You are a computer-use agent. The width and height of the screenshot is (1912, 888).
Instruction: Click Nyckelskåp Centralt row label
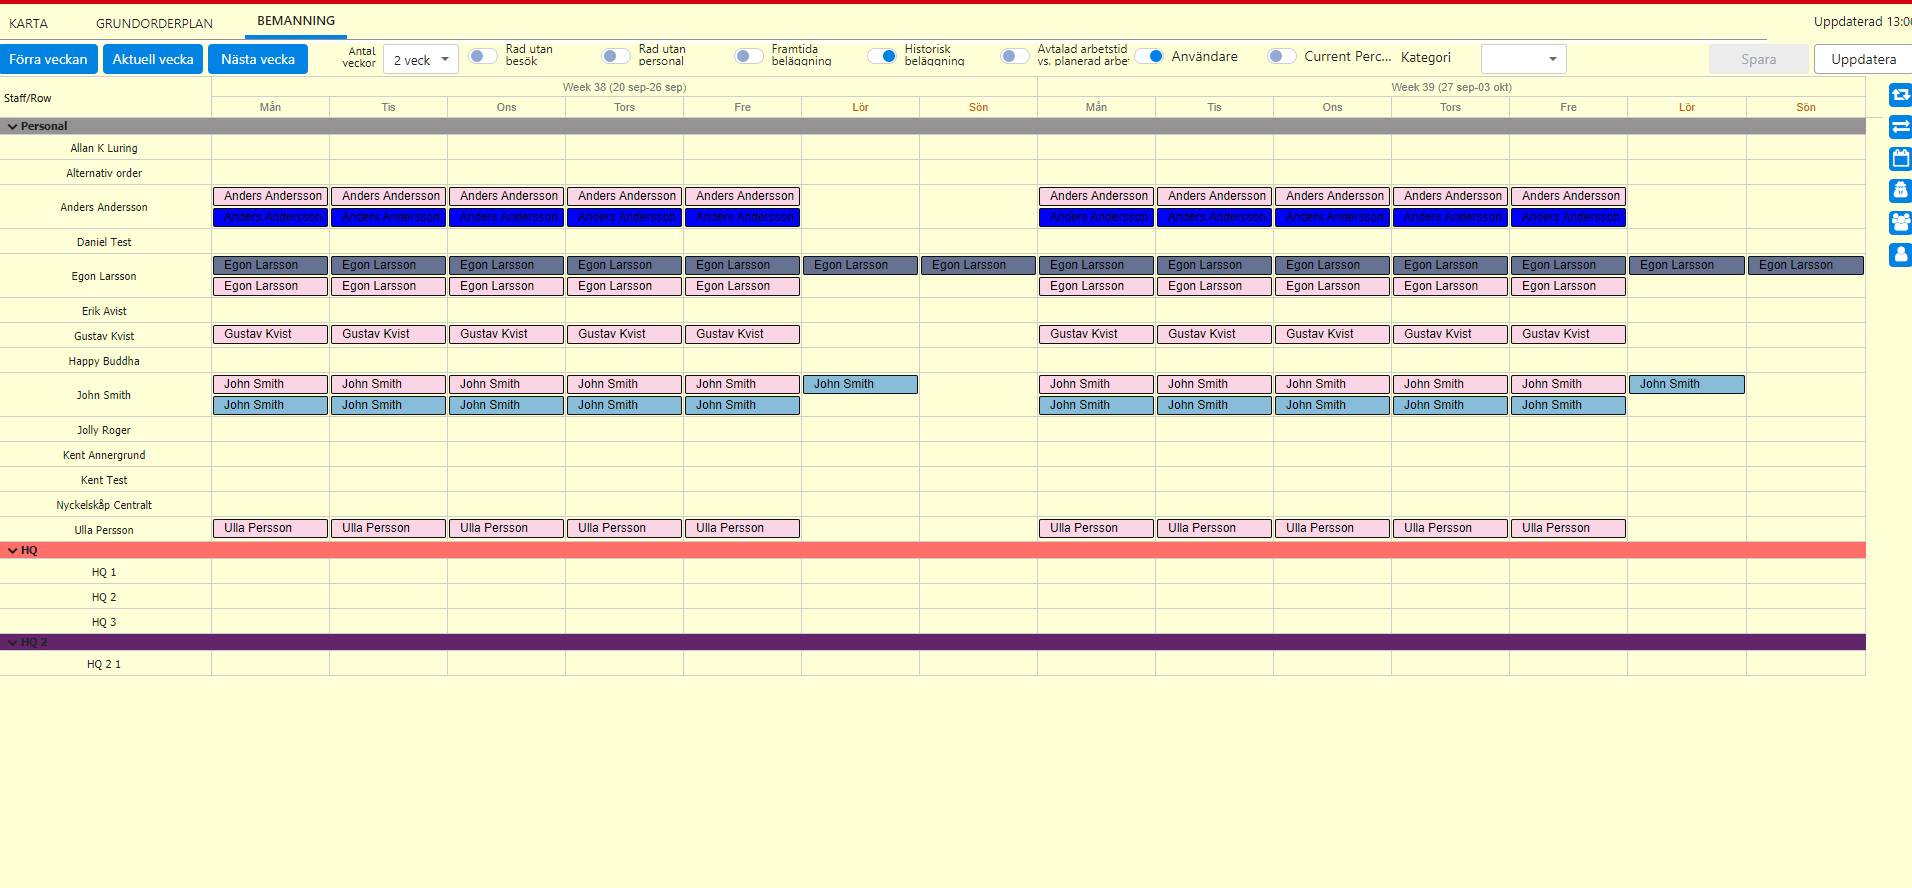(x=104, y=505)
